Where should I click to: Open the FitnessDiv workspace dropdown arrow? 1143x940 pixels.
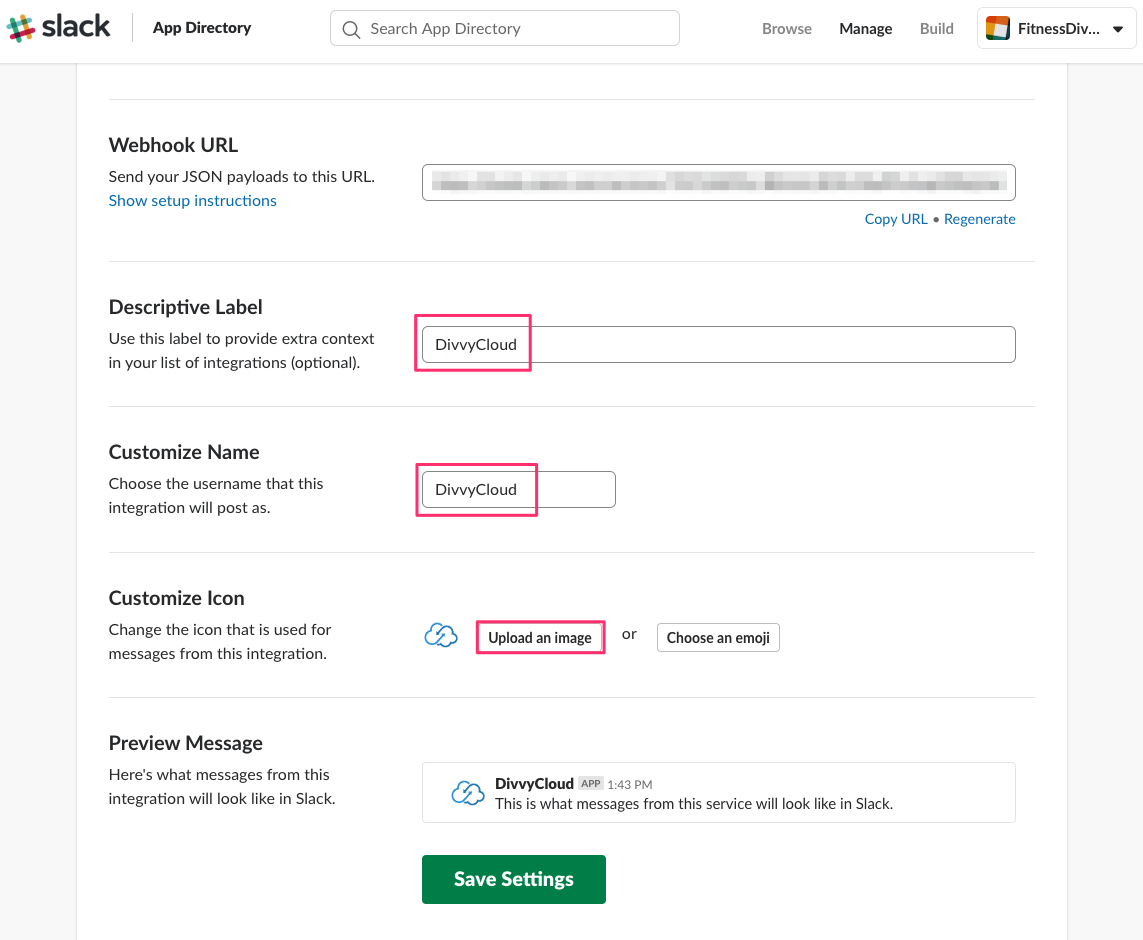click(x=1117, y=29)
